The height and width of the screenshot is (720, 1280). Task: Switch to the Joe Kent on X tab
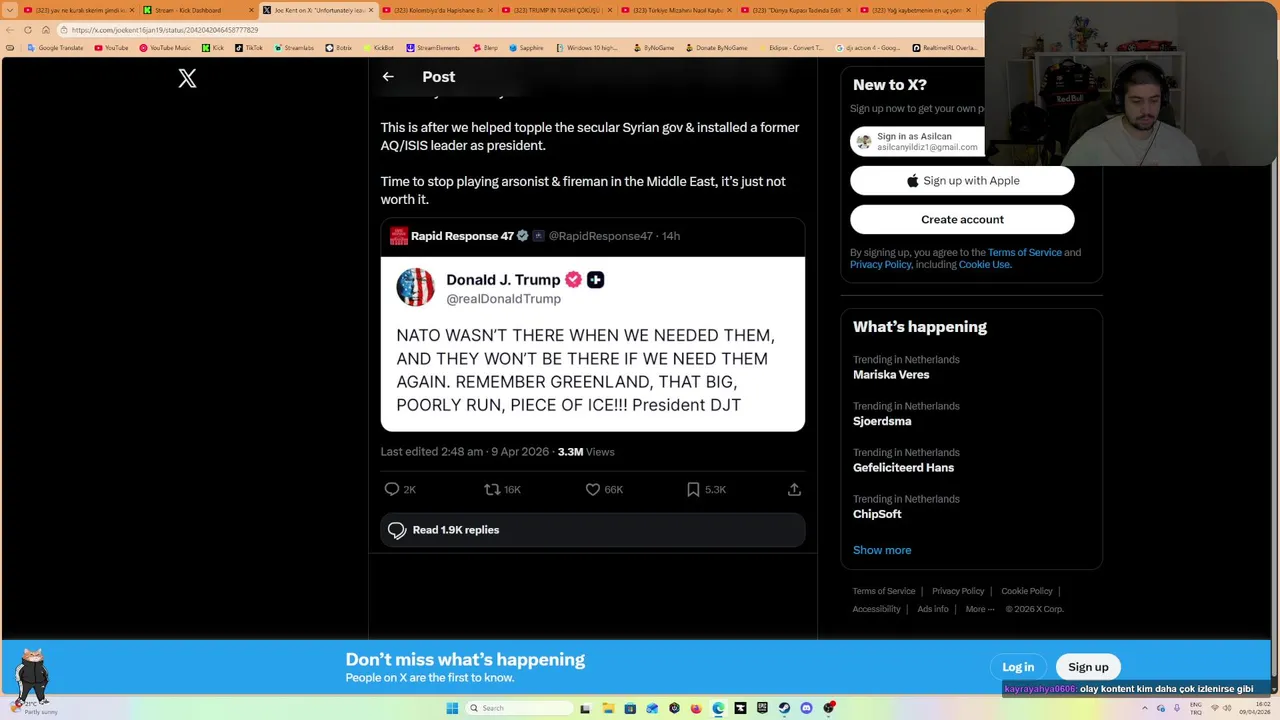pos(319,10)
